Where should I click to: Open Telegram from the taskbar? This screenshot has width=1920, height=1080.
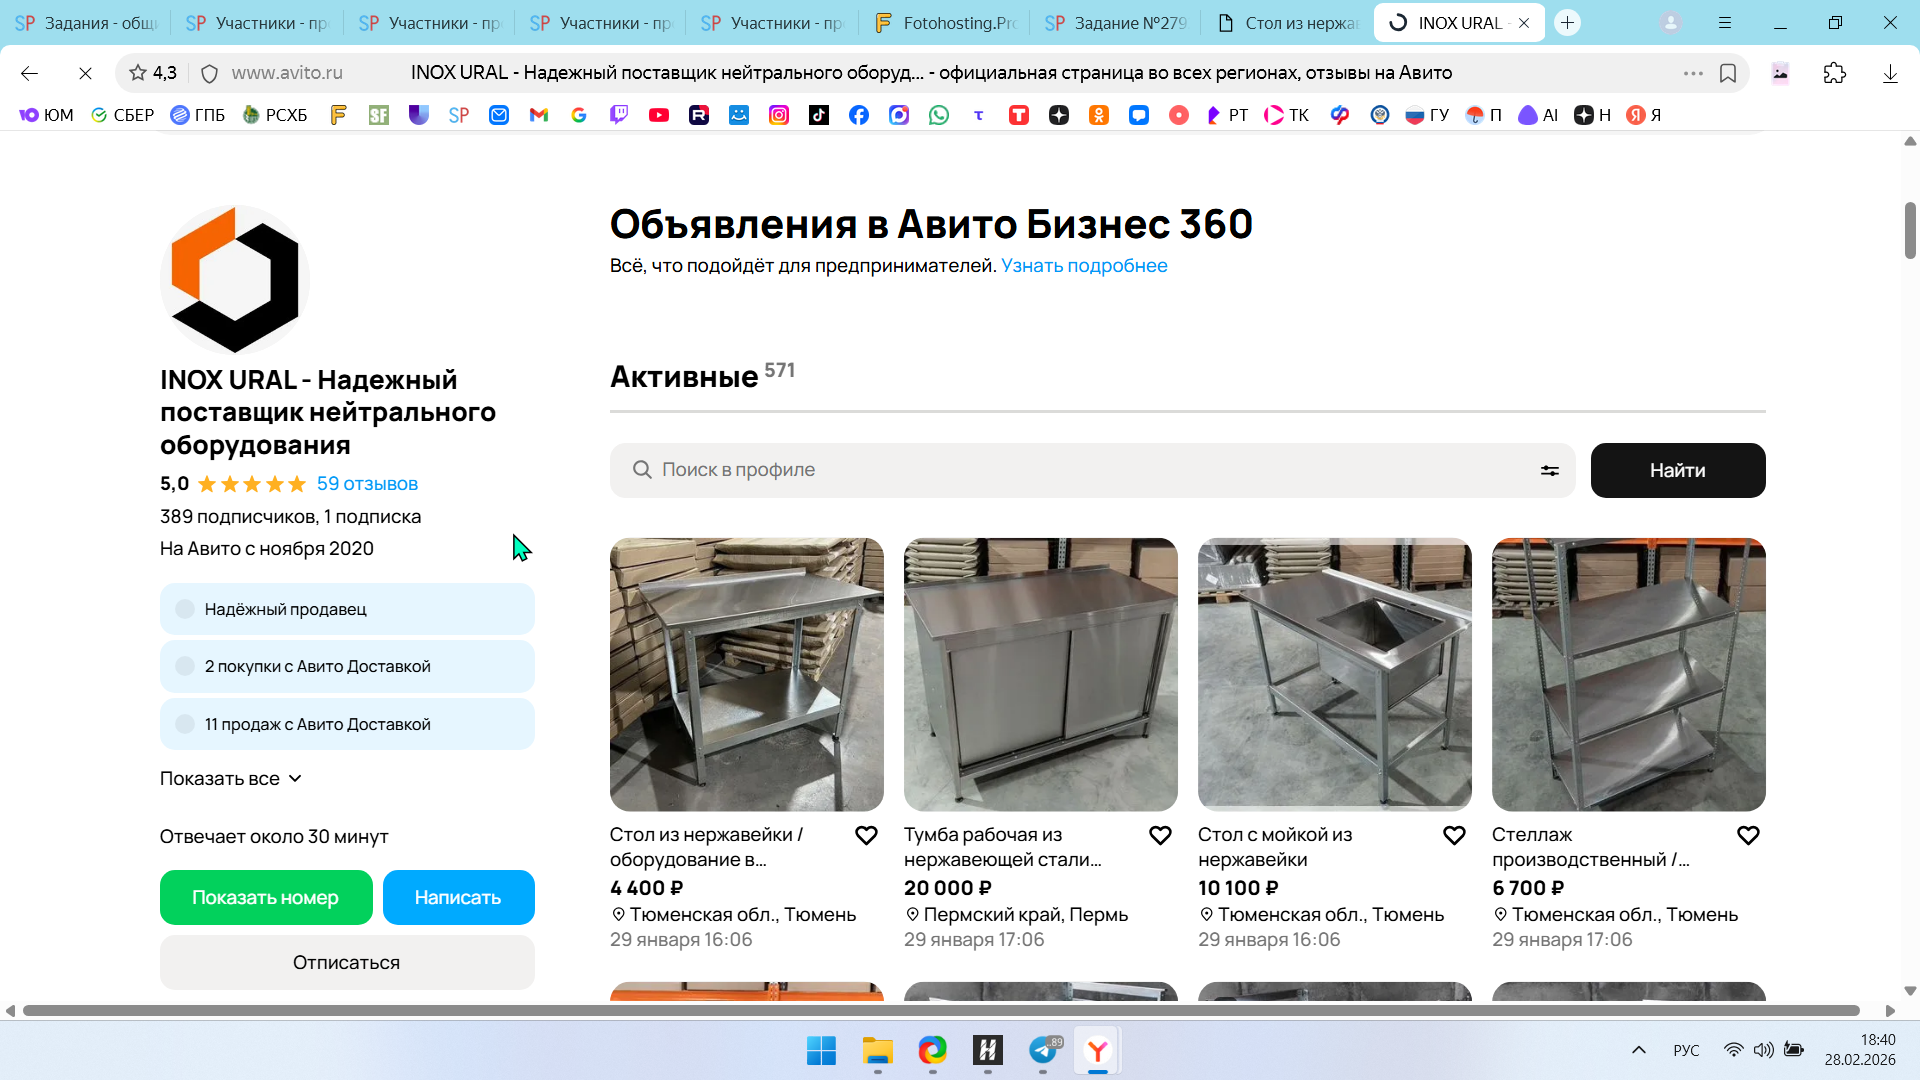click(x=1043, y=1050)
